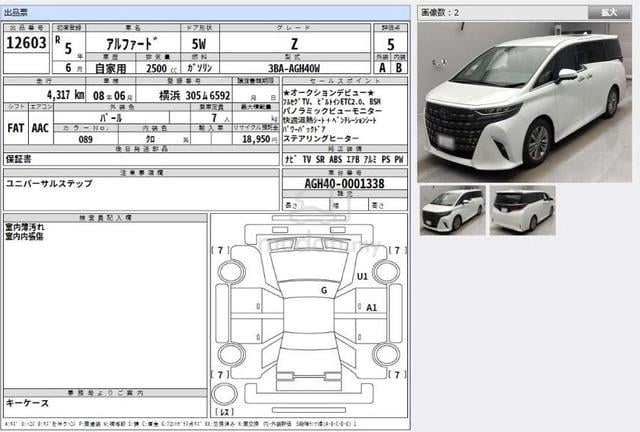This screenshot has width=640, height=432.
Task: Click the seating capacity 7
Action: pos(214,118)
